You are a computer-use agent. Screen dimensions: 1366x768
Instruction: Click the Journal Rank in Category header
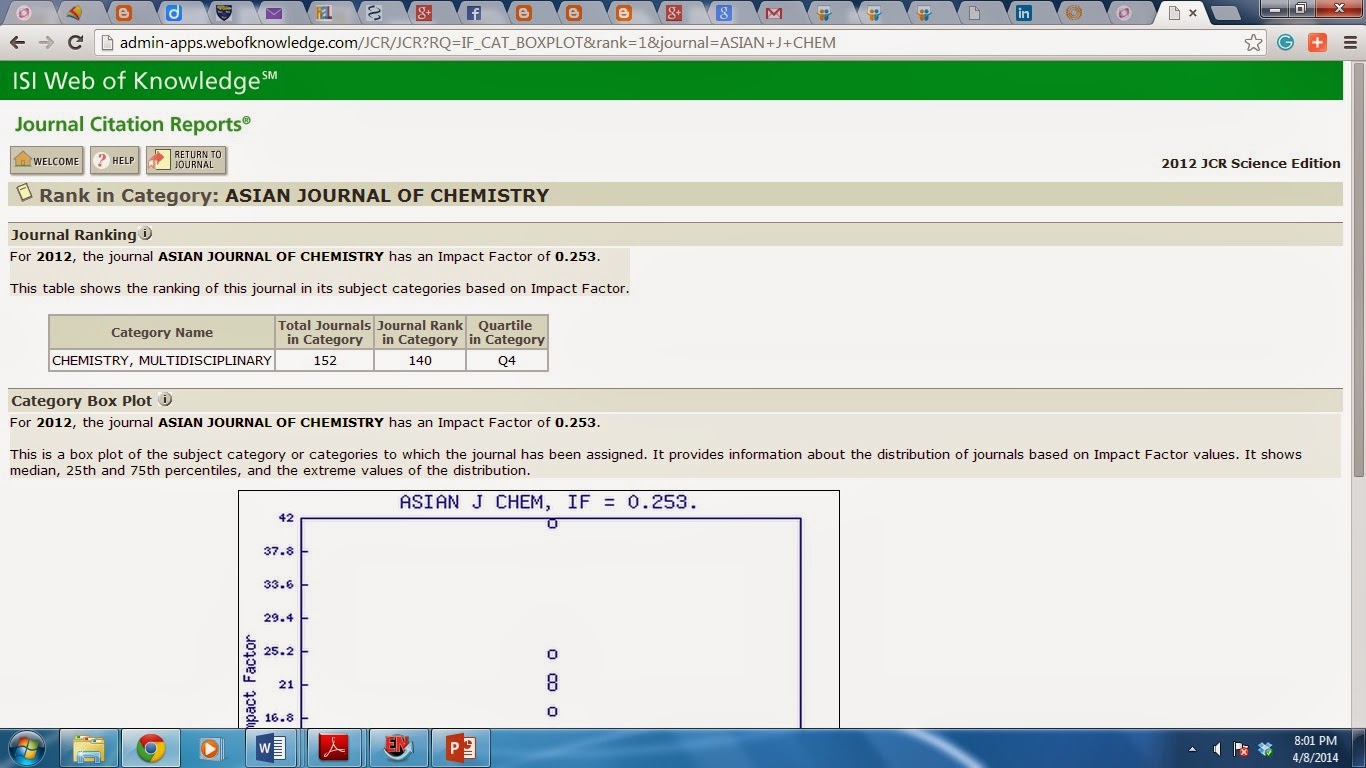point(420,332)
